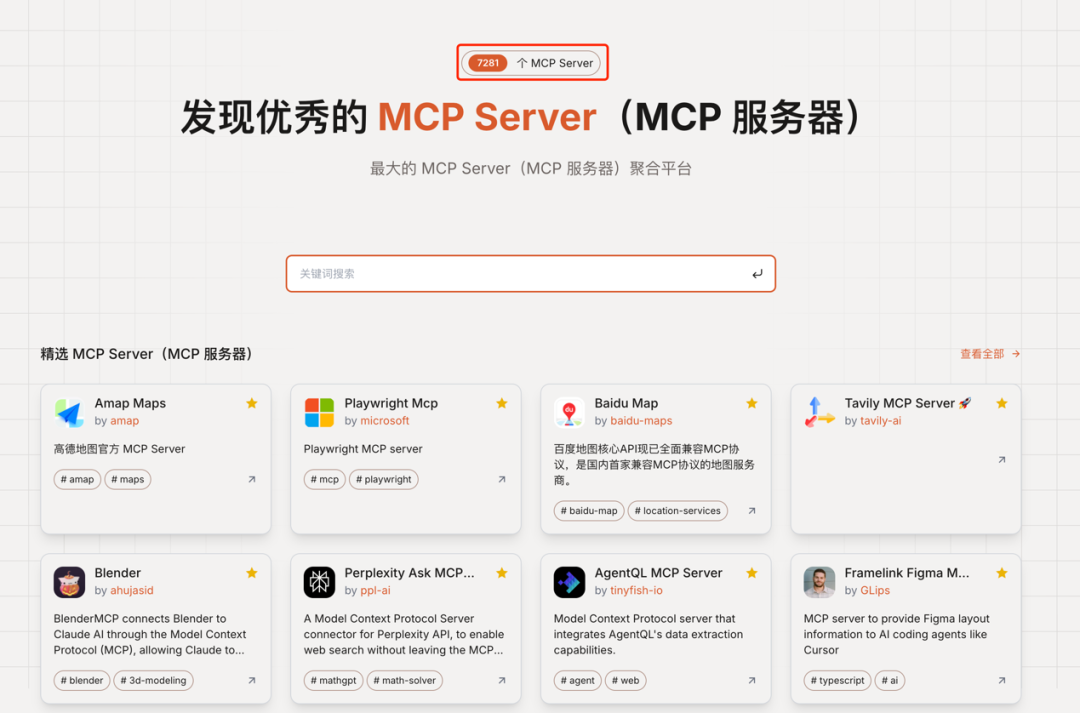
Task: Open the microsoft author link
Action: (385, 421)
